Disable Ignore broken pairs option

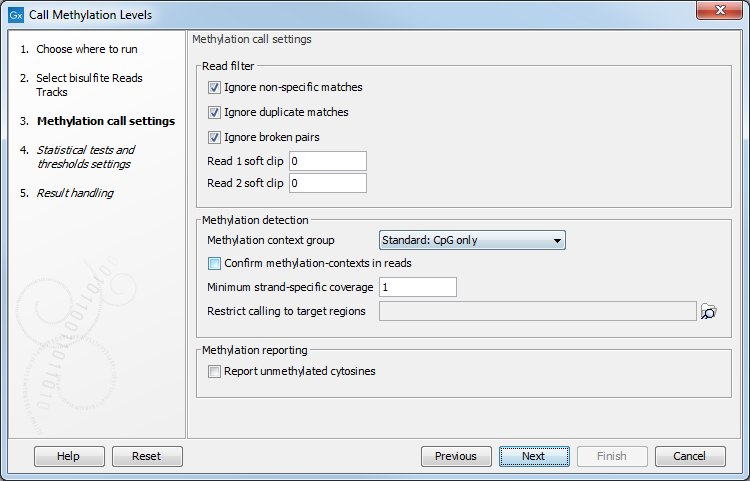214,137
